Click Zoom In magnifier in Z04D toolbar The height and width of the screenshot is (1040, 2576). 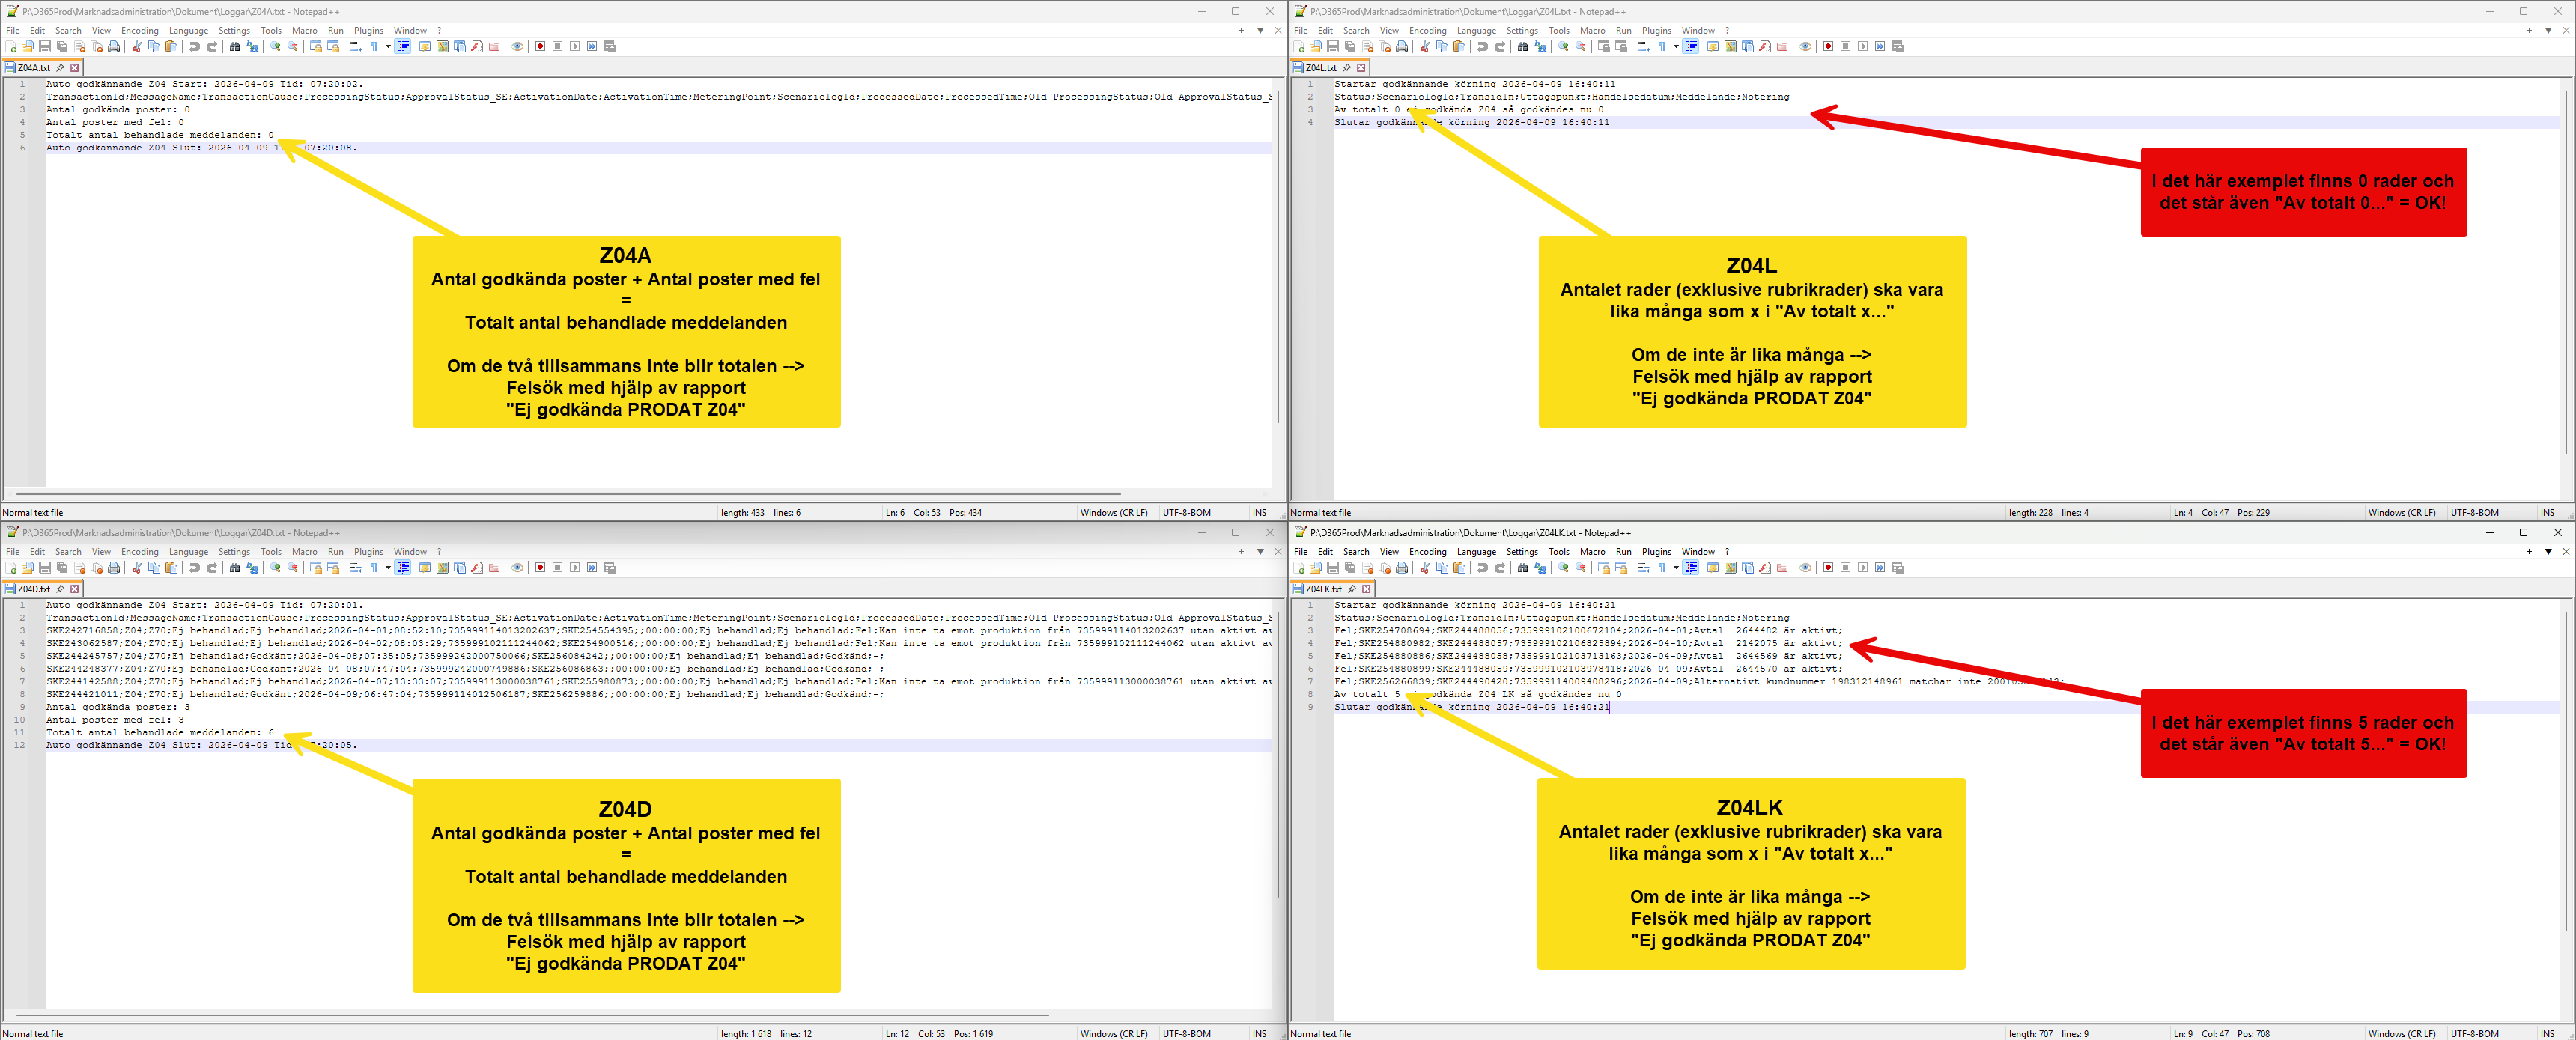click(x=276, y=567)
